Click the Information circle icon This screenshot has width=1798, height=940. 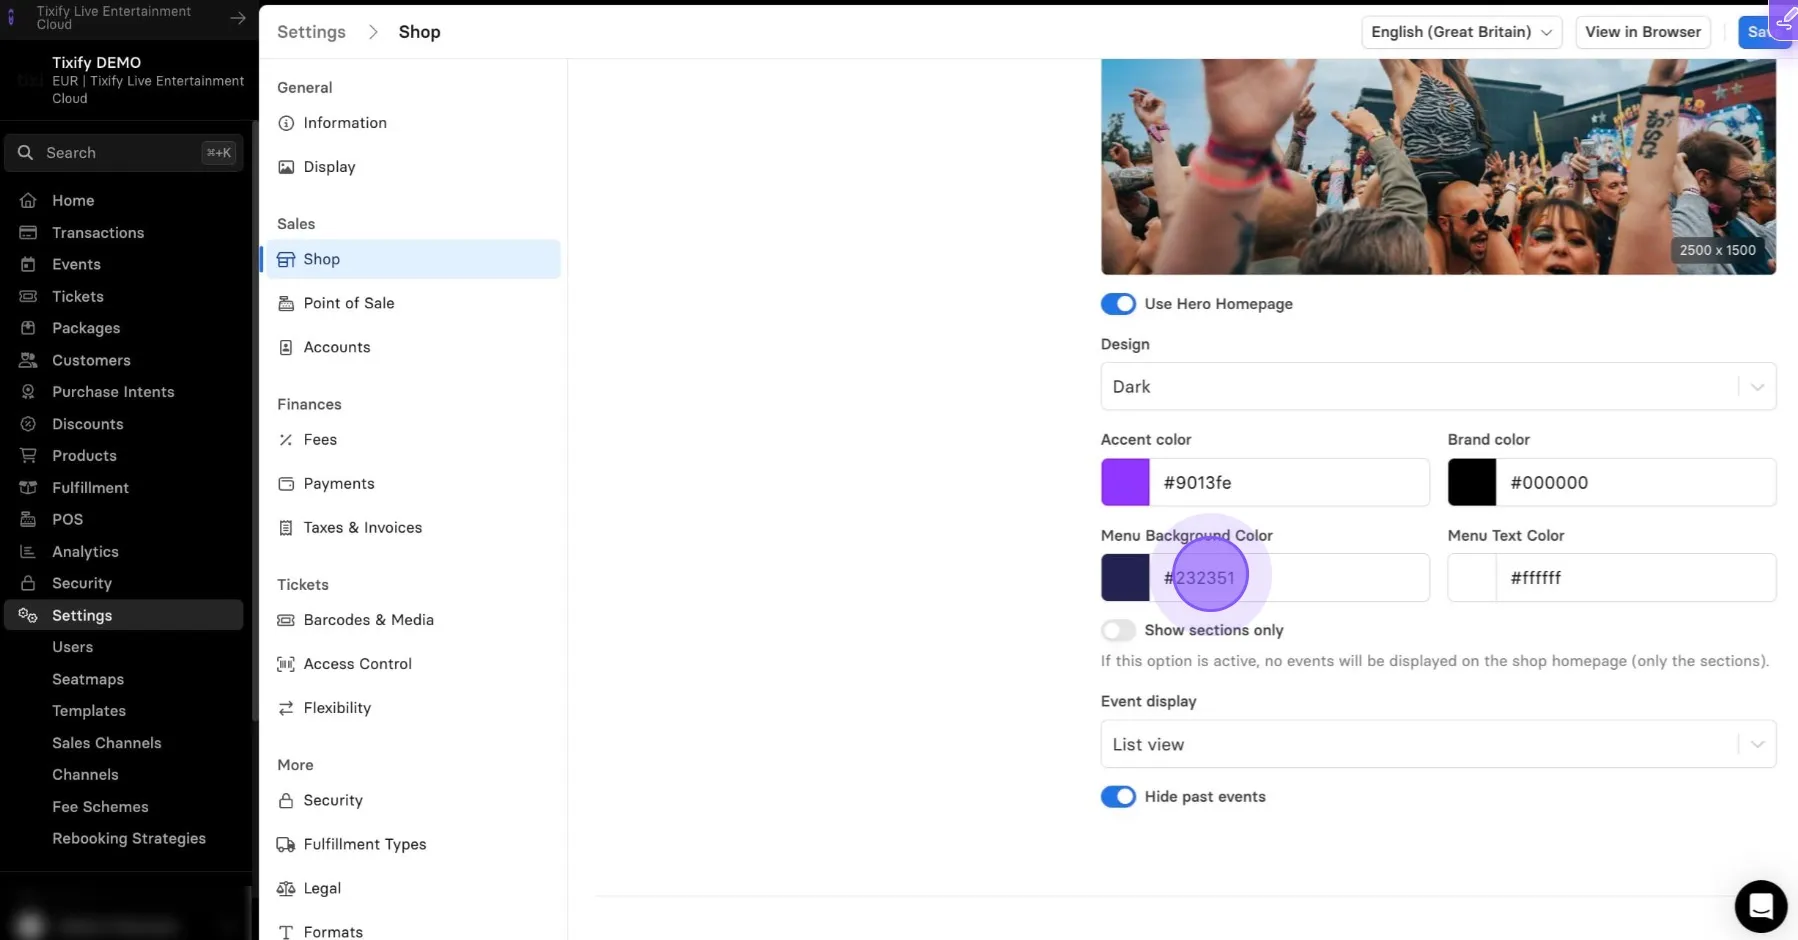click(x=286, y=123)
